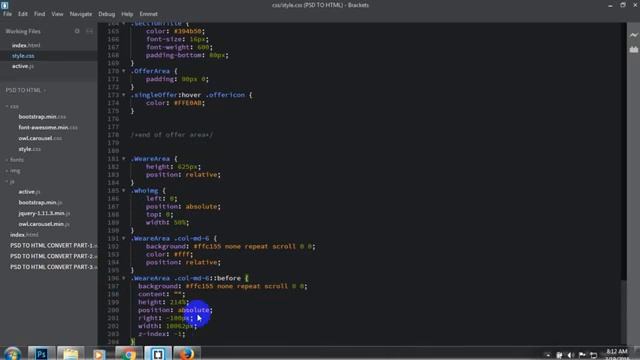Open PSD TO HTML CONVERT PART-3 file
Screen dimensions: 640x360
53,267
